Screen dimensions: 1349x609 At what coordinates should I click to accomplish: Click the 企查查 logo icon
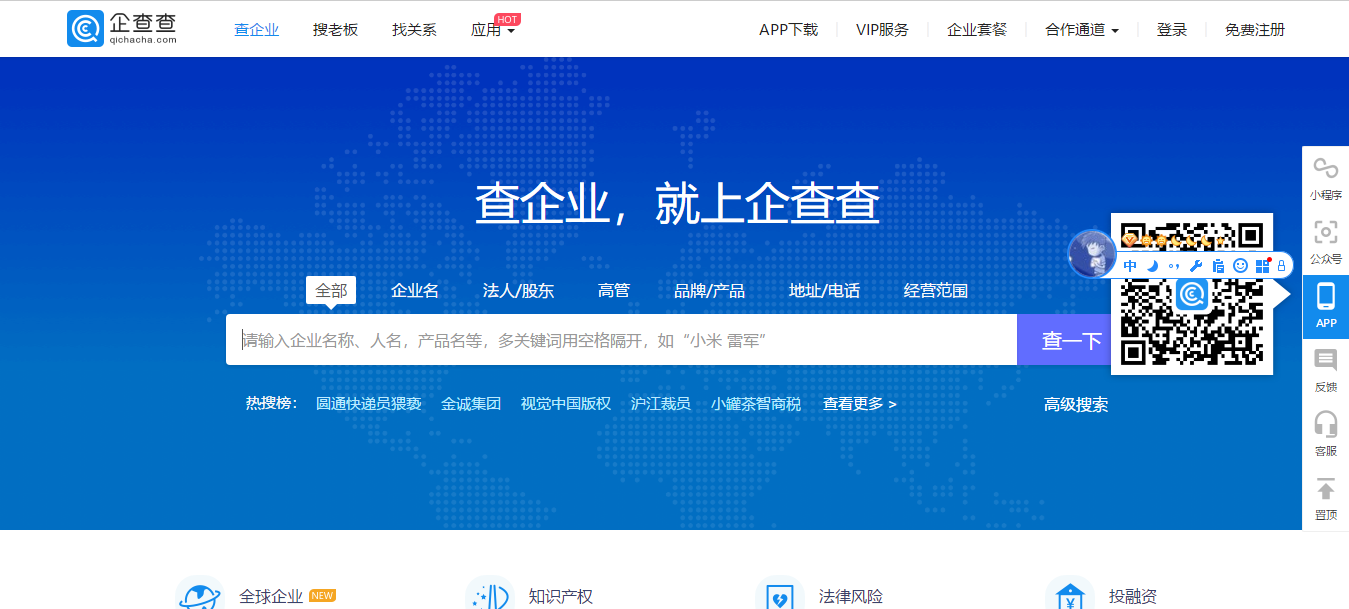point(85,29)
